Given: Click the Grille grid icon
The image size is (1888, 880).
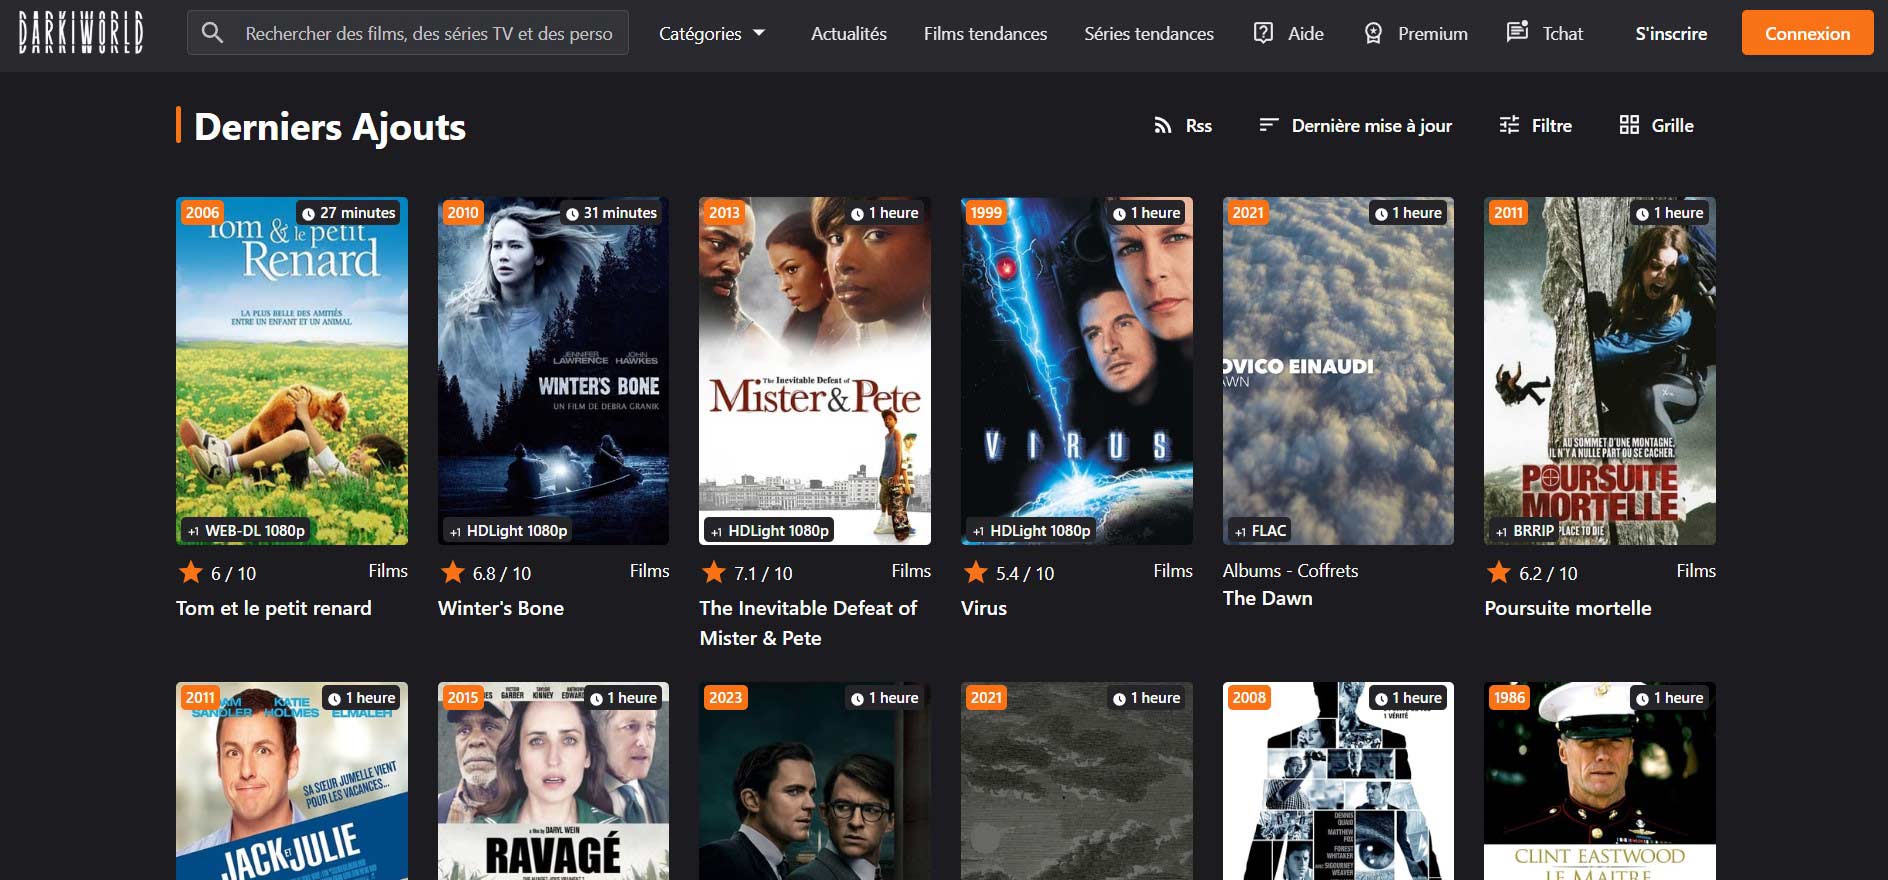Looking at the screenshot, I should (x=1629, y=125).
